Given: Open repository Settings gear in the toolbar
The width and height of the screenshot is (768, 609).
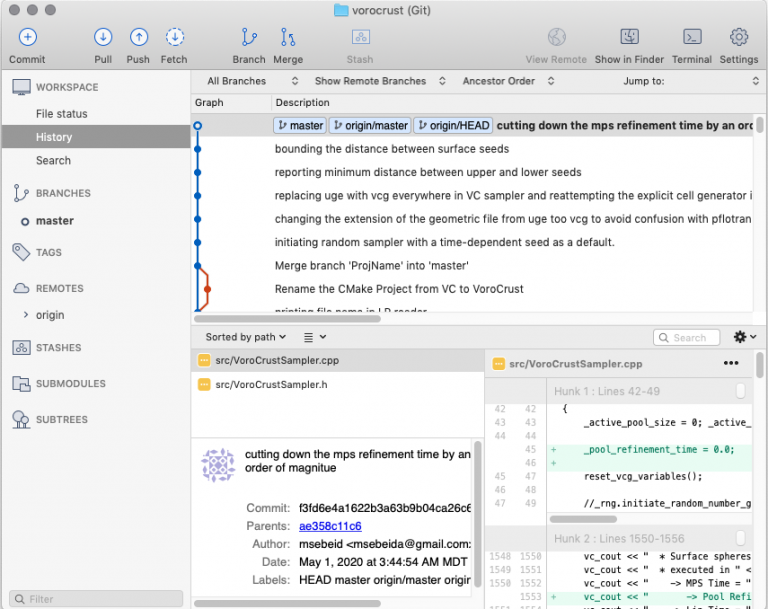Looking at the screenshot, I should coord(739,38).
